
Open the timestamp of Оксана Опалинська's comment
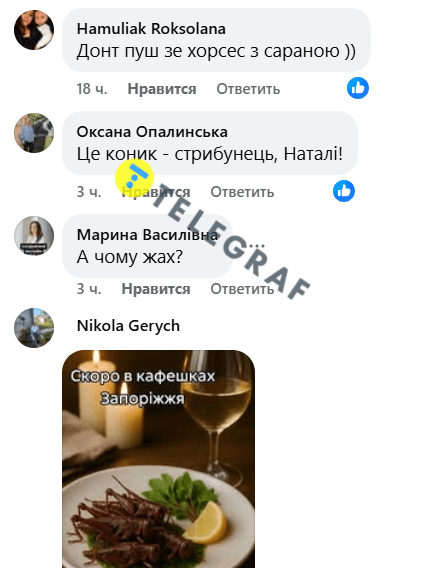click(x=89, y=192)
